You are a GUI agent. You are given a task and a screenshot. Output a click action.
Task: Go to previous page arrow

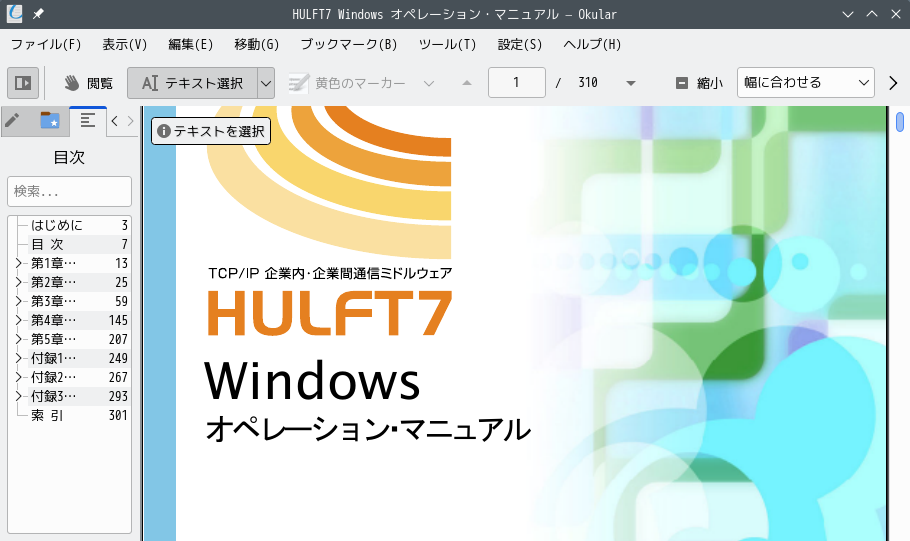click(x=467, y=83)
